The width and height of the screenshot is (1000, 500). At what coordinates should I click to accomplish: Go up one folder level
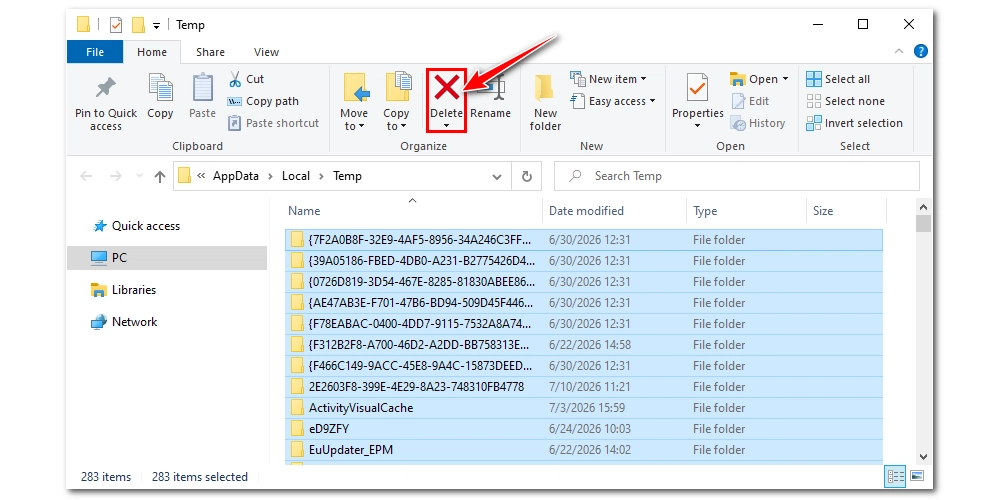click(159, 177)
